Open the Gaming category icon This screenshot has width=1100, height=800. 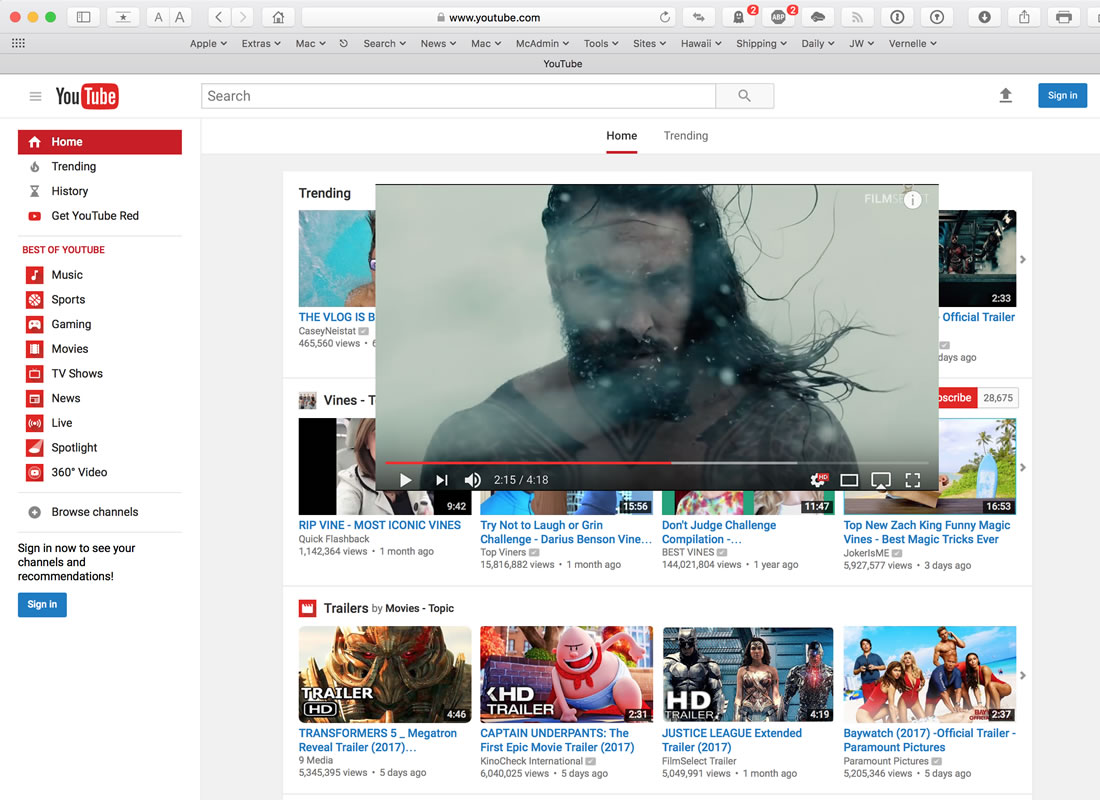[34, 324]
